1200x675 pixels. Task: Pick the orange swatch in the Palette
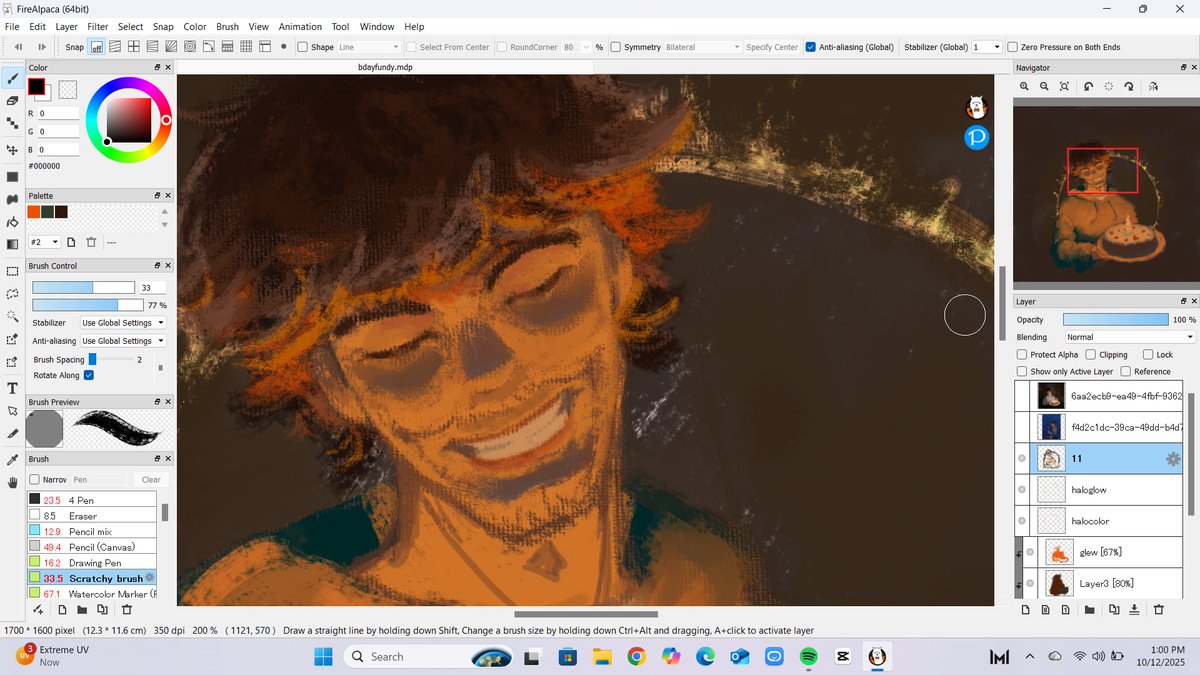coord(34,211)
